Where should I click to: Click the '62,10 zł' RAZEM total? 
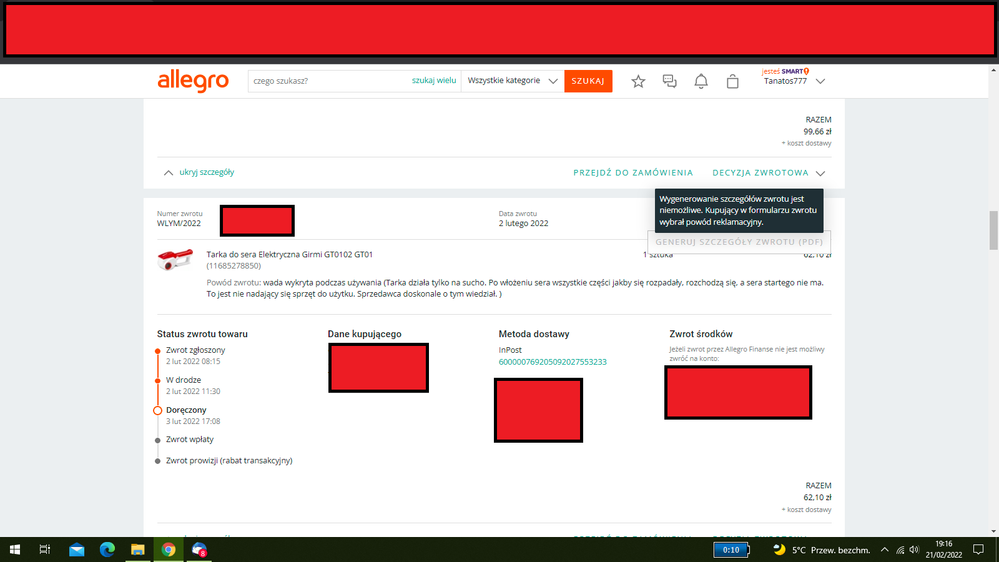pyautogui.click(x=817, y=497)
